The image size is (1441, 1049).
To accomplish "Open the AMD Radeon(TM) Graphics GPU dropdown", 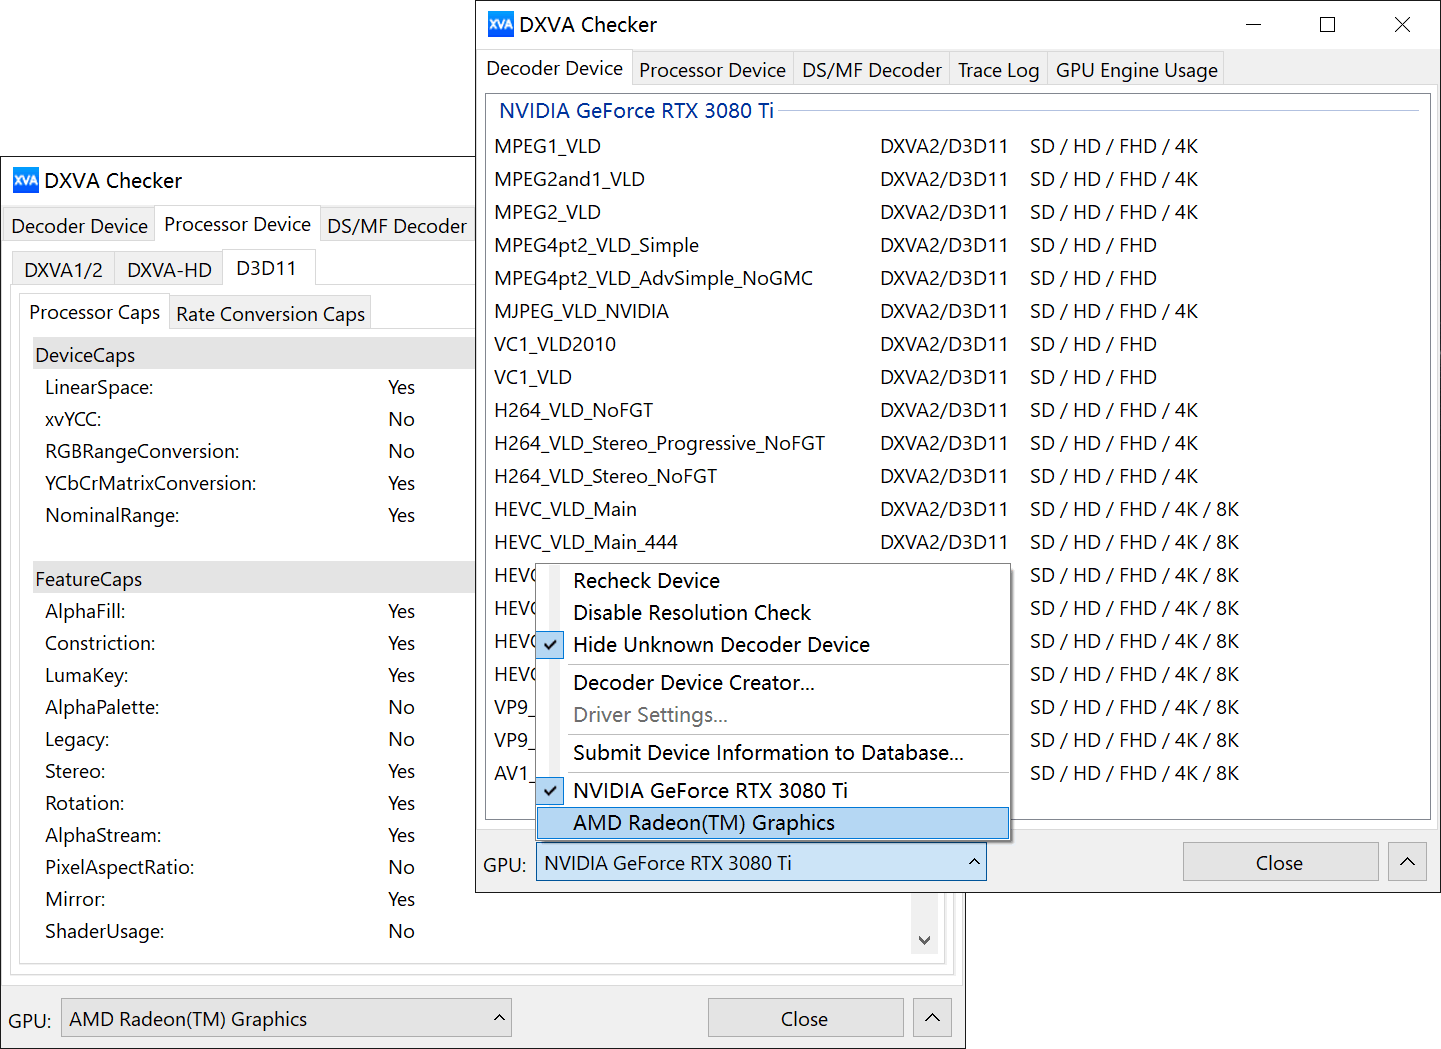I will click(x=286, y=1019).
